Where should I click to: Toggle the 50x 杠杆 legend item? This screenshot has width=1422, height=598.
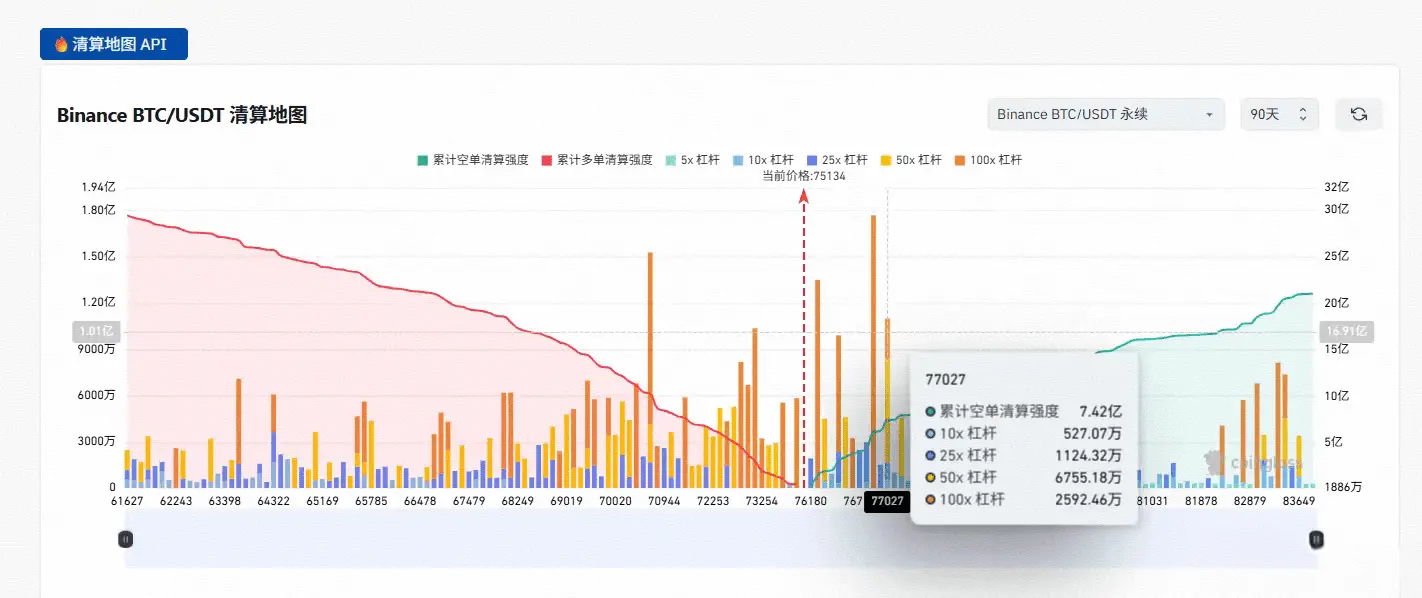pyautogui.click(x=911, y=160)
